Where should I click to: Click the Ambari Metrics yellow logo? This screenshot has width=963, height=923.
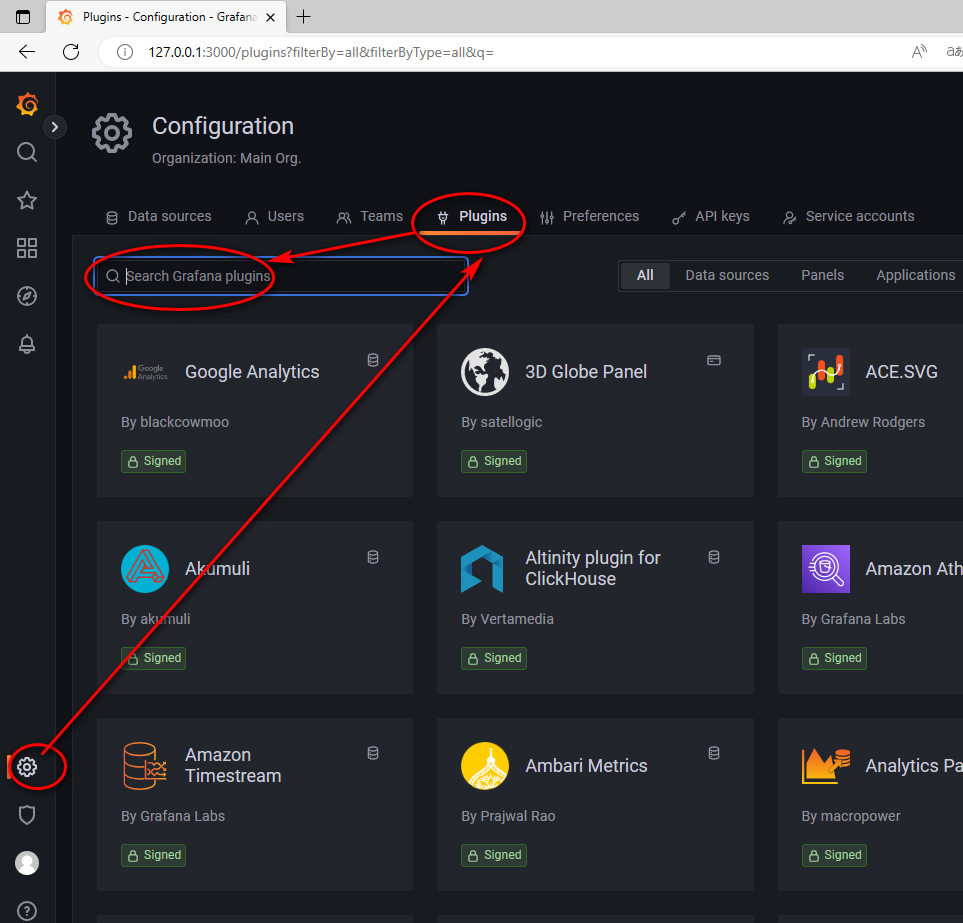[x=485, y=766]
